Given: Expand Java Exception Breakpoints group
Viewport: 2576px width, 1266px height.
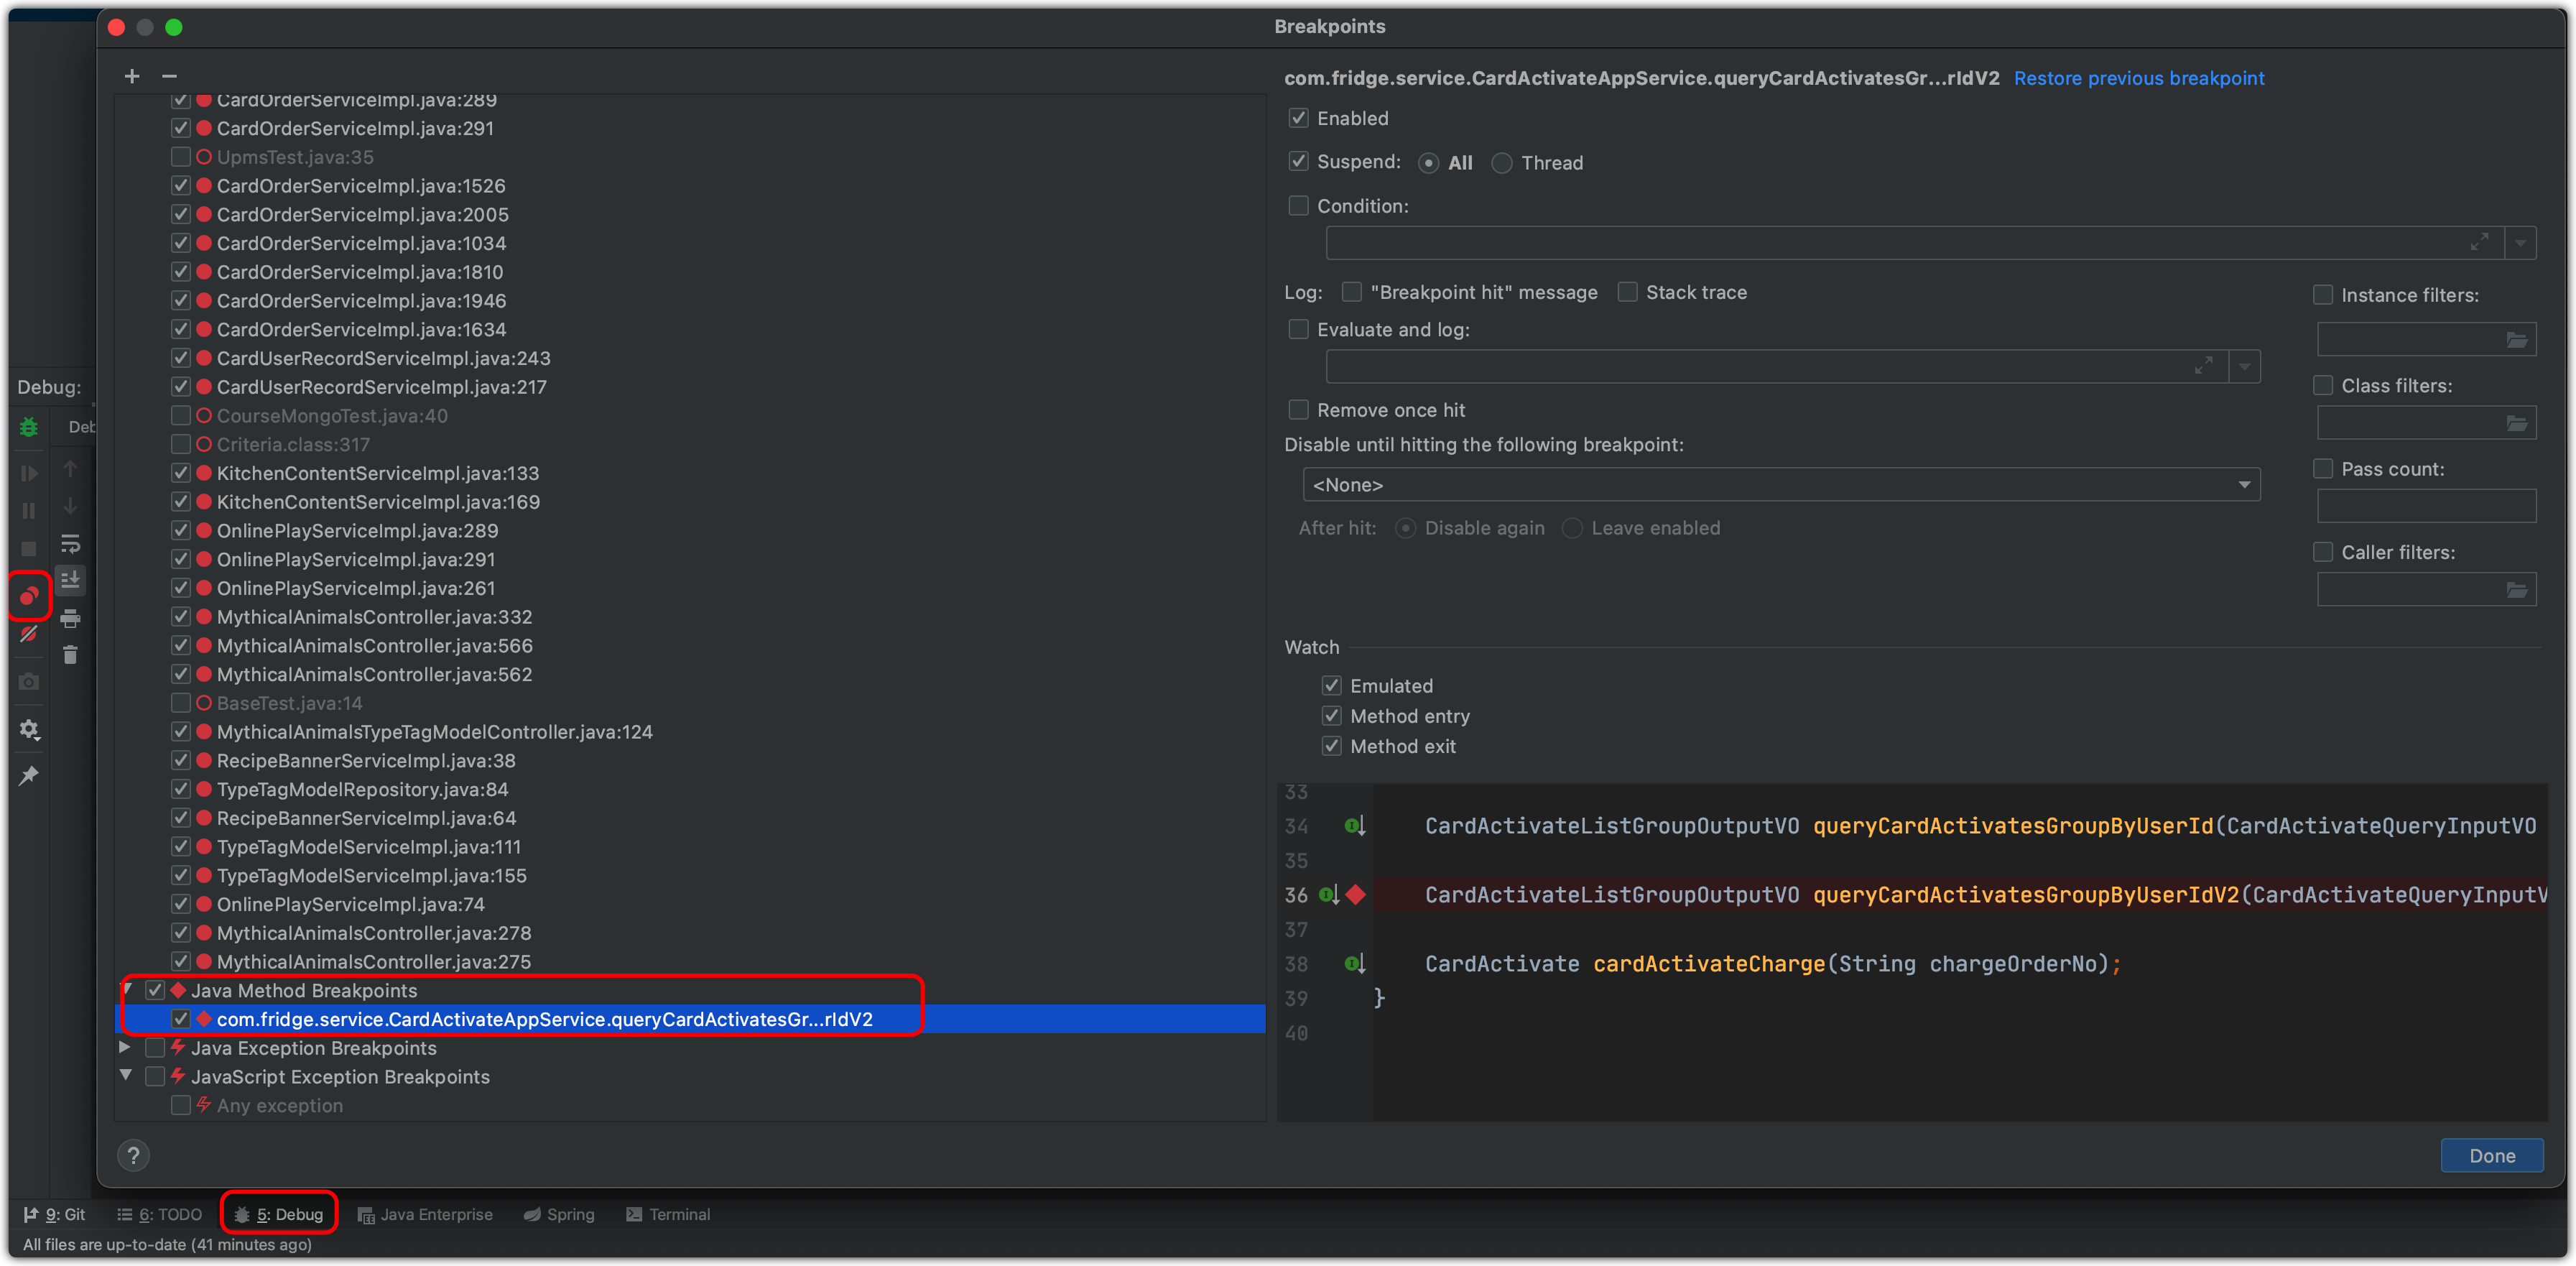Looking at the screenshot, I should pyautogui.click(x=125, y=1047).
